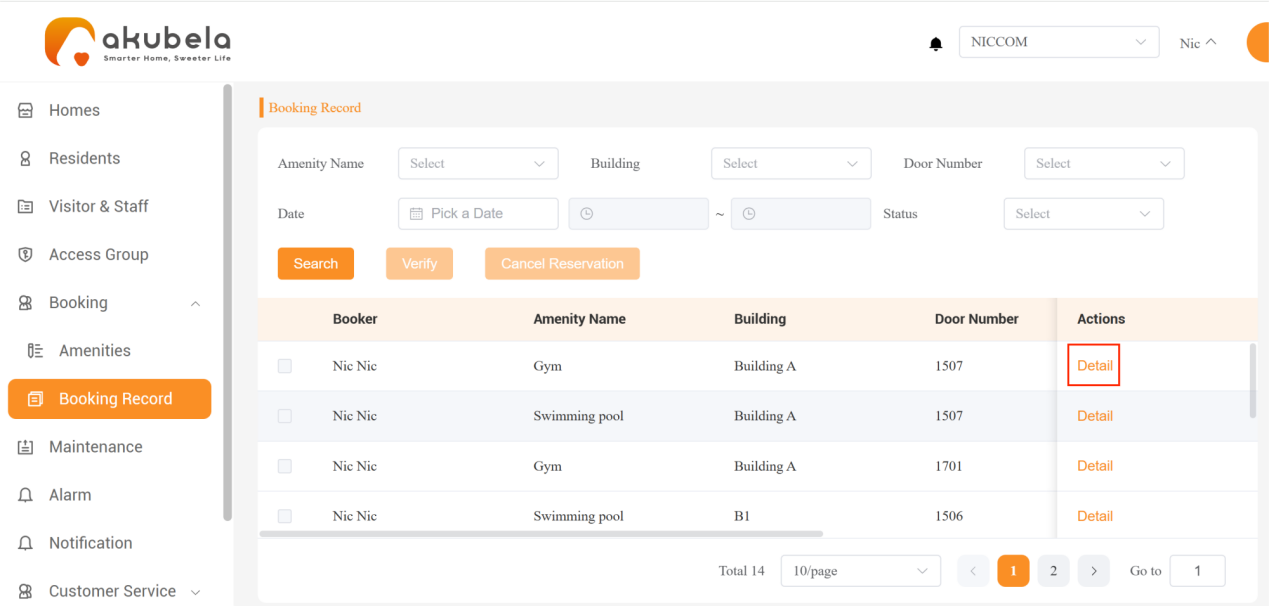Click the calendar icon in Date field
This screenshot has height=606, width=1269.
tap(417, 213)
